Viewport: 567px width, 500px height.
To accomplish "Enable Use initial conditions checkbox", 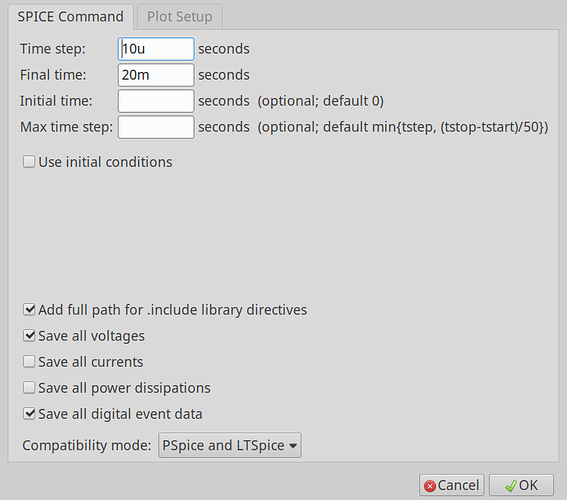I will pos(29,162).
